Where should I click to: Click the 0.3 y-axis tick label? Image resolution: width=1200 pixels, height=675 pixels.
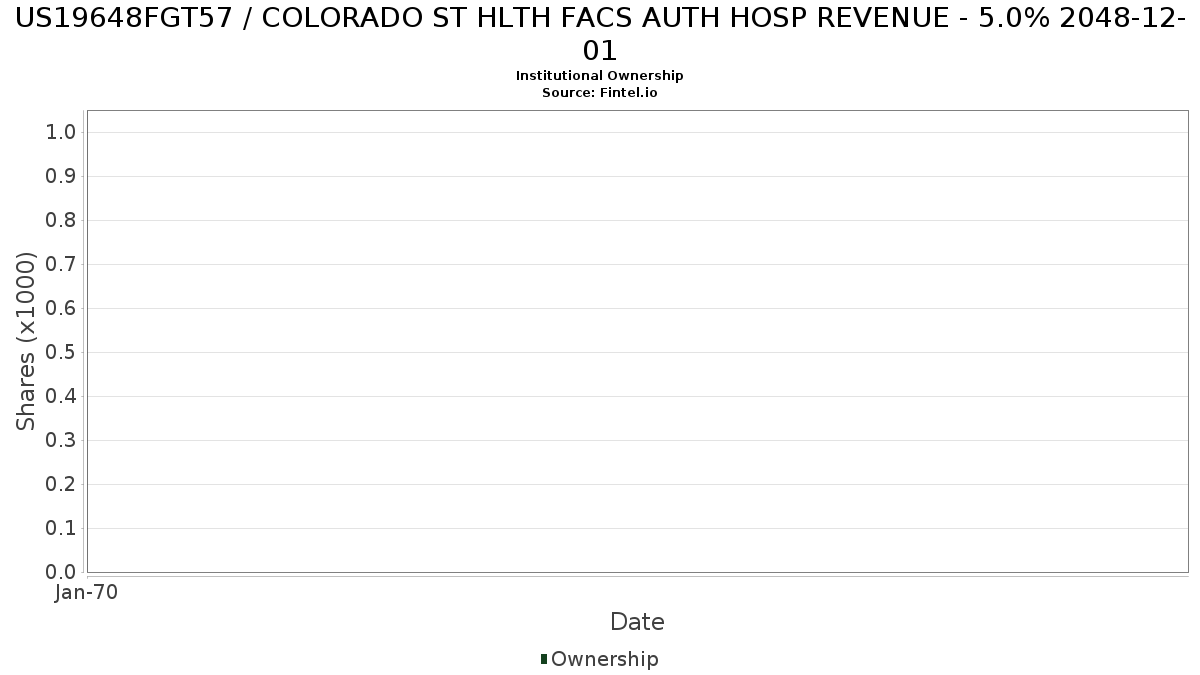[61, 440]
